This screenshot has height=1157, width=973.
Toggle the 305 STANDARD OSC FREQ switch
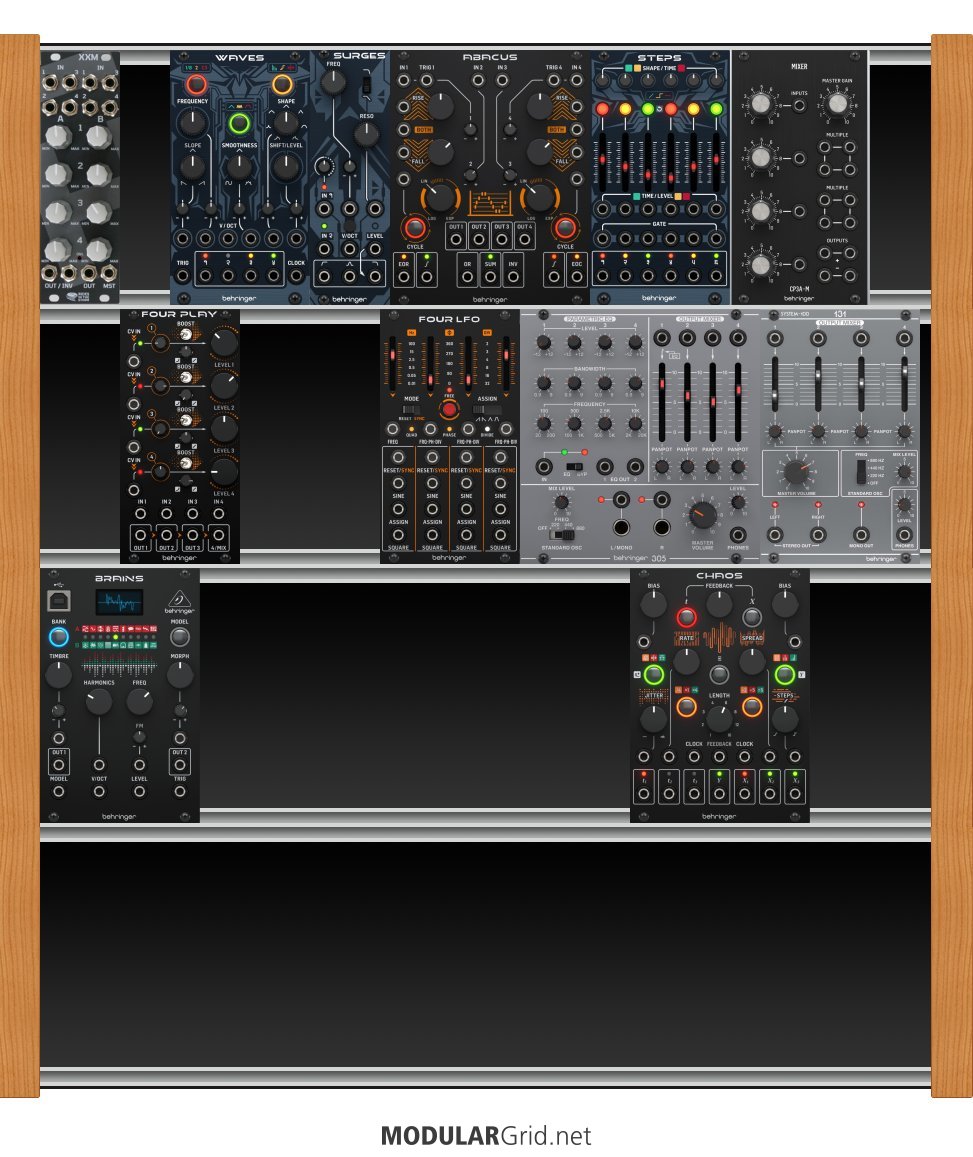561,535
